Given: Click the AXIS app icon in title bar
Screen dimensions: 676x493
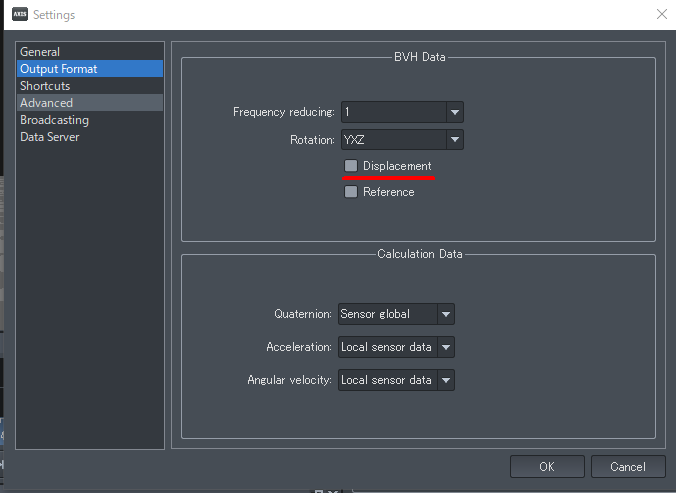Looking at the screenshot, I should [x=20, y=14].
